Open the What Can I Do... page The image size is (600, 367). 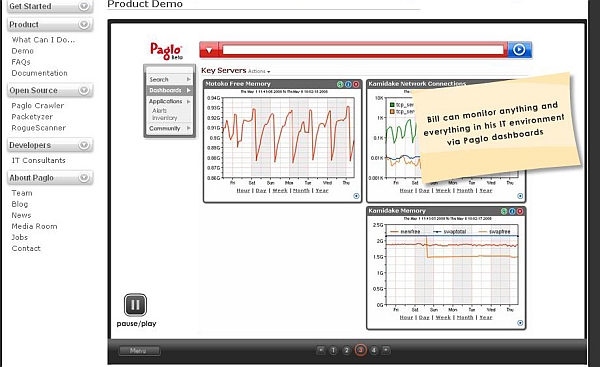tap(43, 40)
